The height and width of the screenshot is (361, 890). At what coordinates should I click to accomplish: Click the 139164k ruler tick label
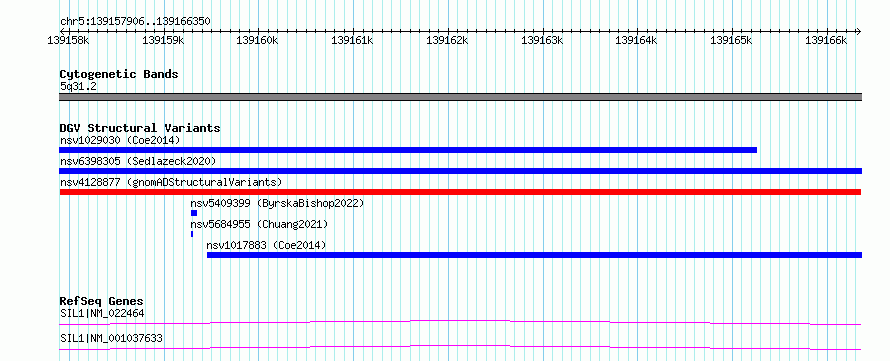point(637,40)
